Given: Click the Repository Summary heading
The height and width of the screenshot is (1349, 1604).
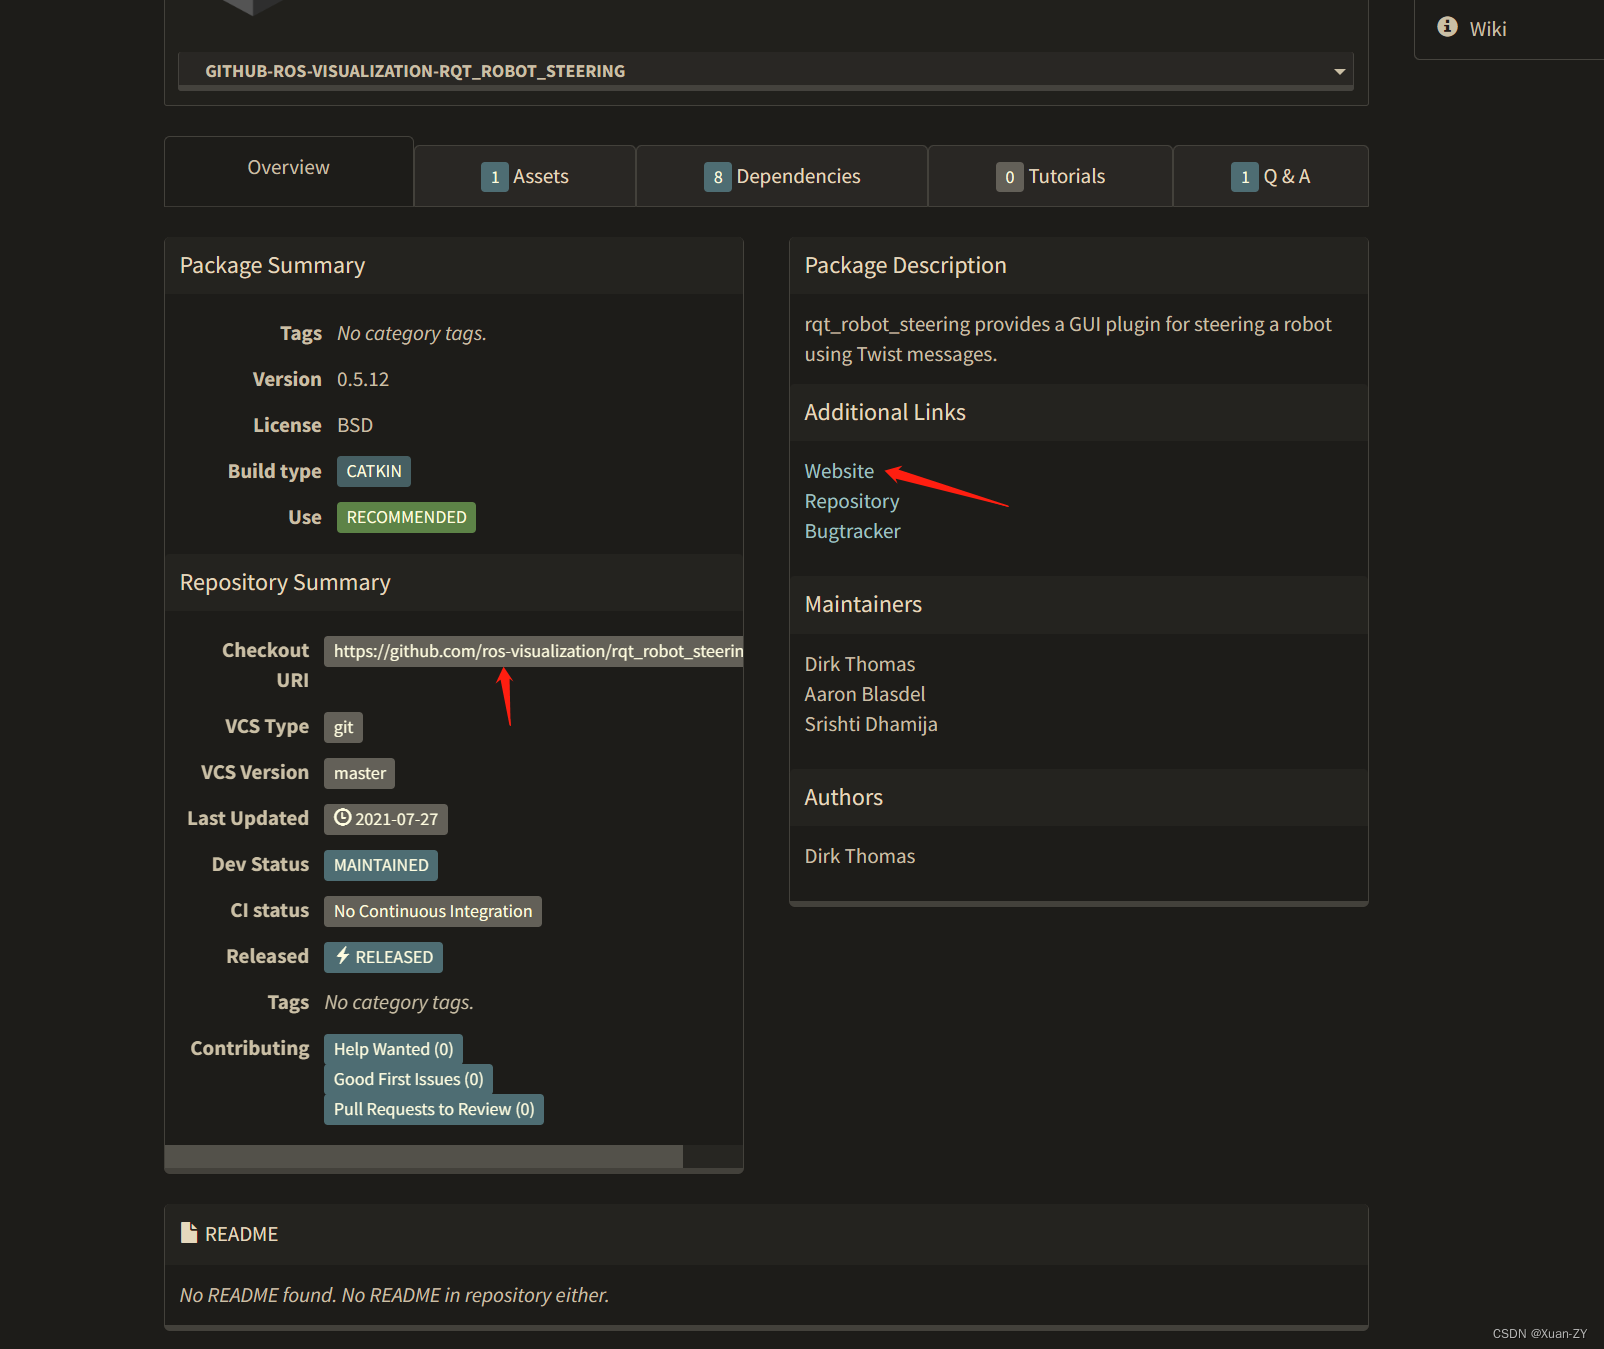Looking at the screenshot, I should pos(285,582).
